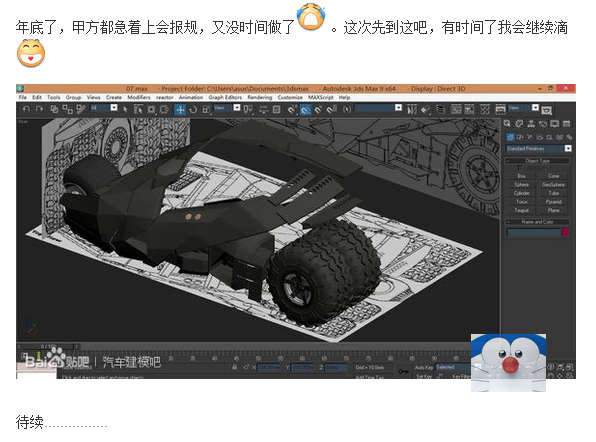The image size is (596, 442).
Task: Toggle Window/Crossing selection mode
Action: [x=164, y=109]
